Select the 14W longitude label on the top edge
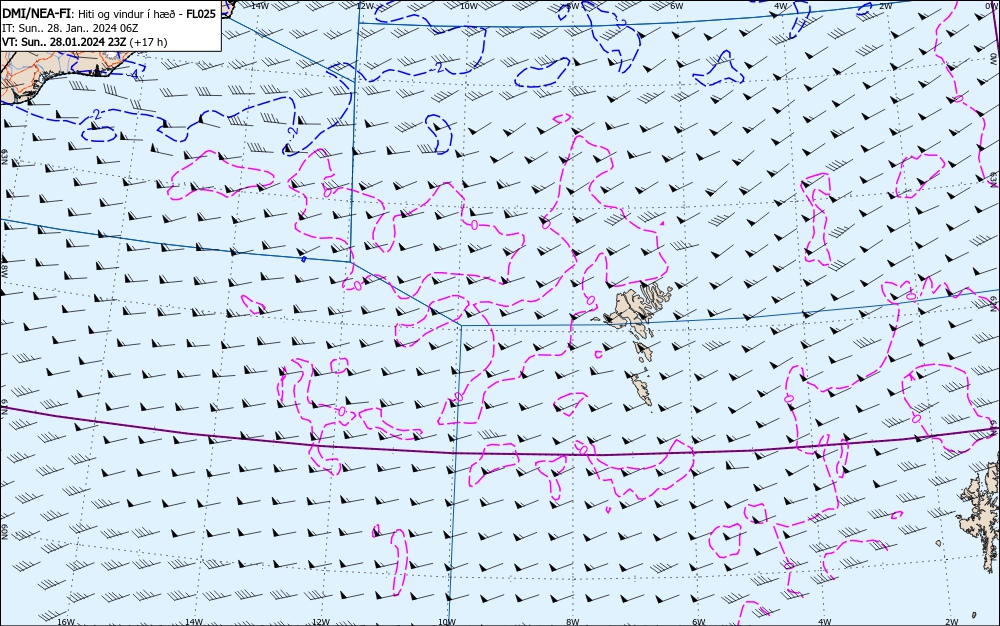Image resolution: width=1000 pixels, height=626 pixels. (260, 6)
